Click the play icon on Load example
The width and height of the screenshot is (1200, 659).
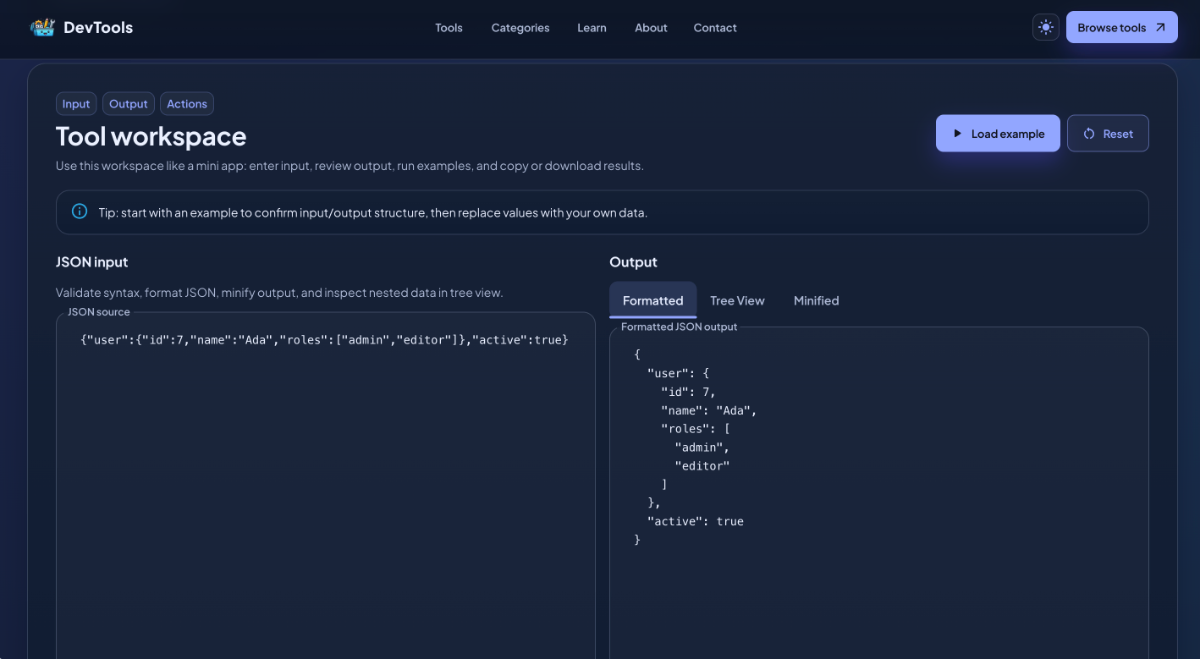(x=957, y=133)
